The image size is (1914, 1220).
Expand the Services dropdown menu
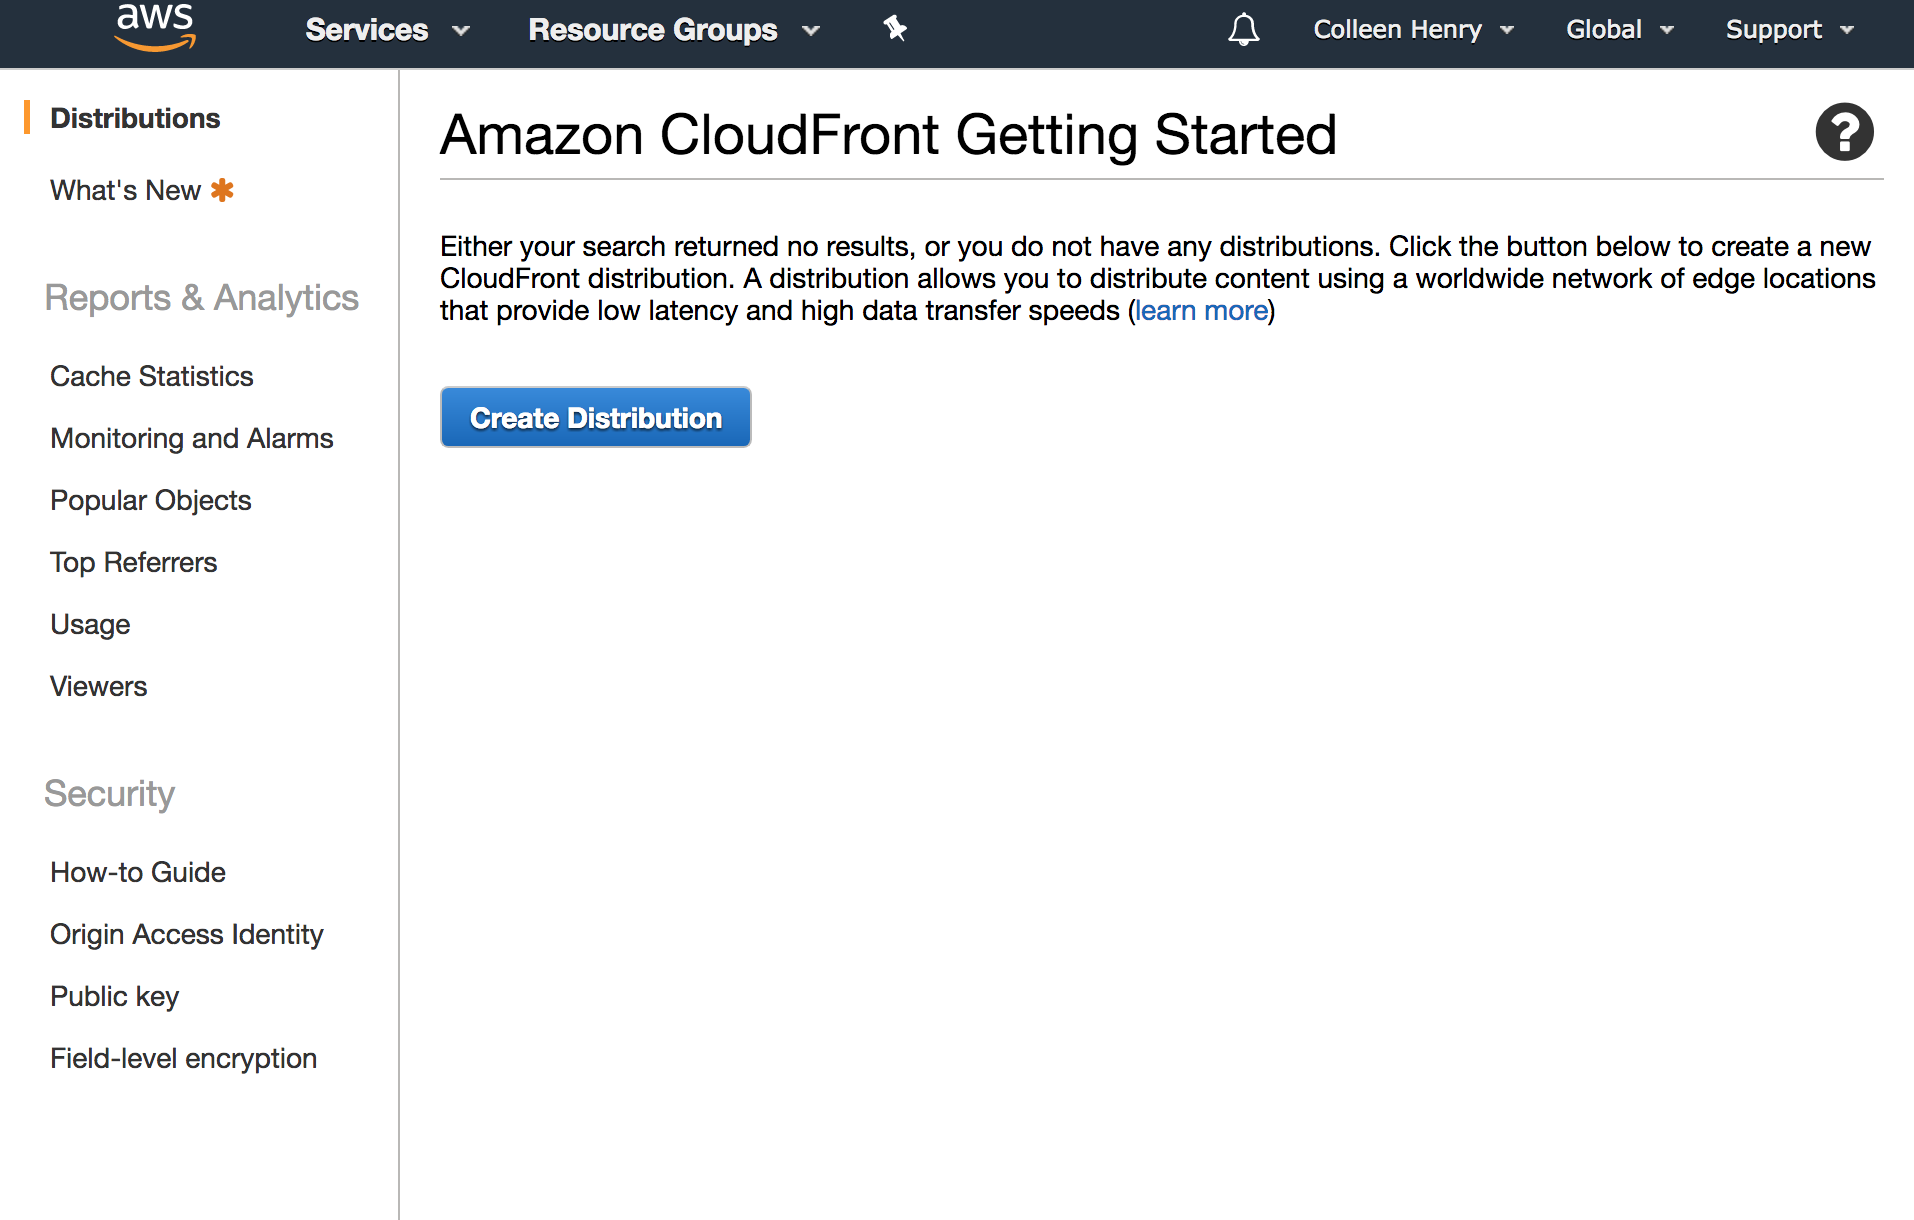tap(387, 30)
